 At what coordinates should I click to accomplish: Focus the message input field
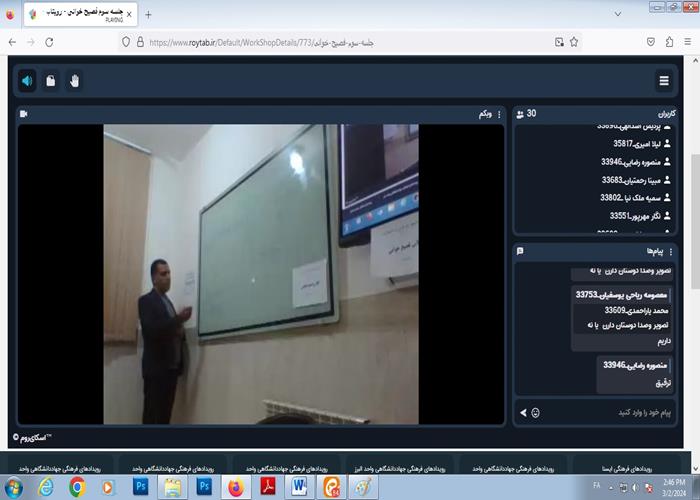(x=607, y=412)
